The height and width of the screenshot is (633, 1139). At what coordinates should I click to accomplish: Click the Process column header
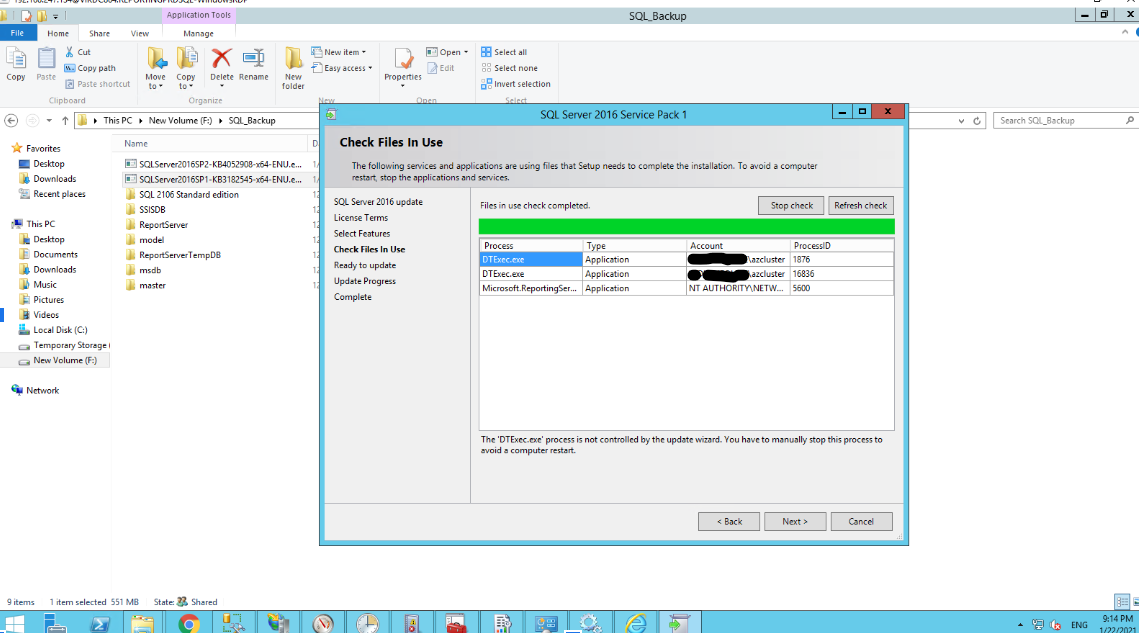point(531,246)
